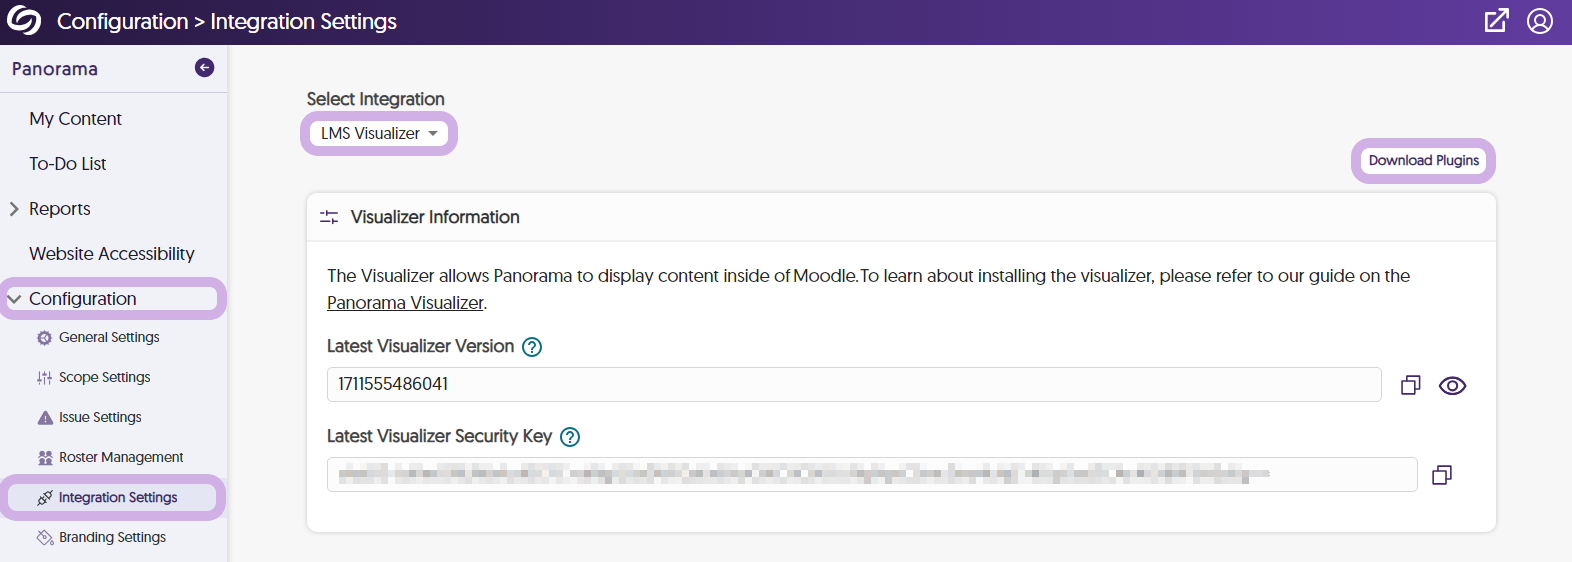Select Branding Settings in sidebar
This screenshot has height=562, width=1572.
(112, 537)
